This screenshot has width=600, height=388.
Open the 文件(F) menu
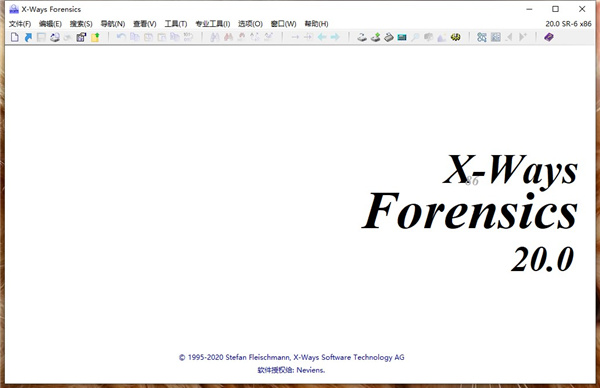20,24
